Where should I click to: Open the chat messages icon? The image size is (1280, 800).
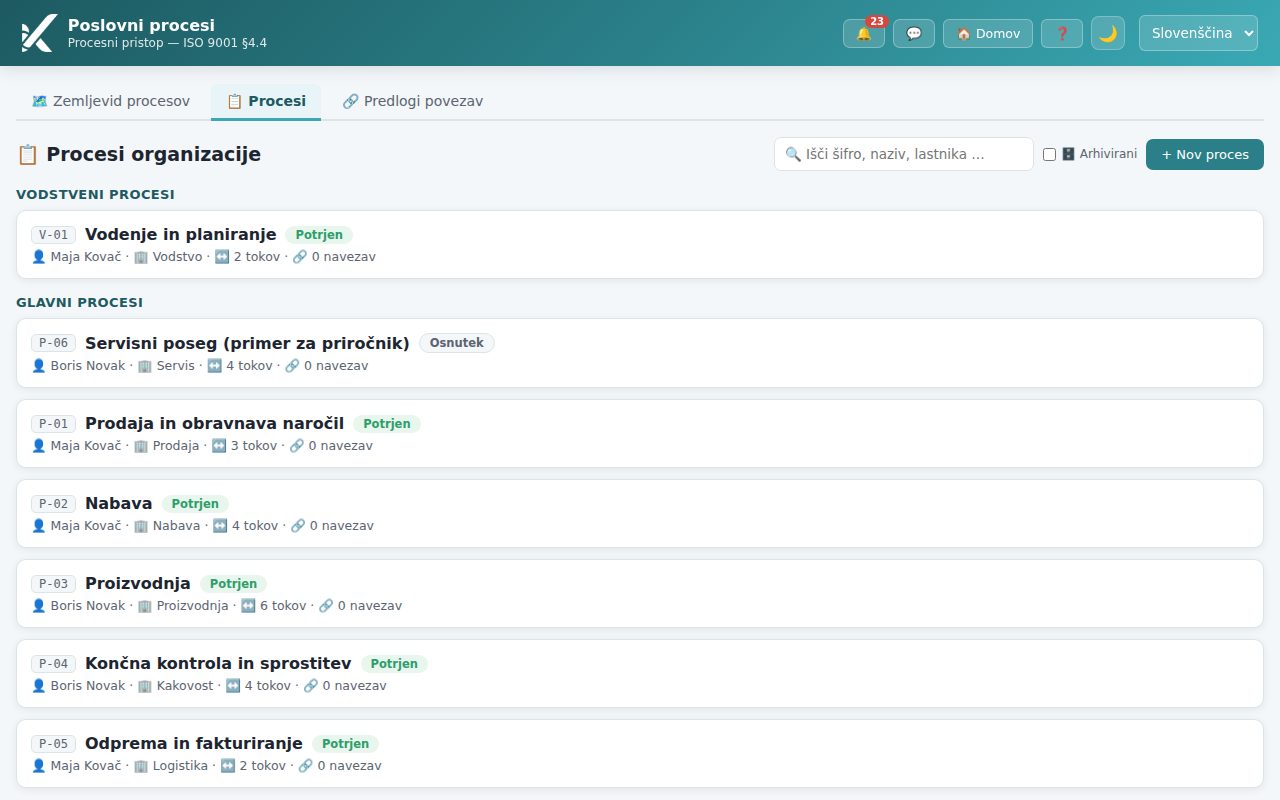tap(914, 33)
